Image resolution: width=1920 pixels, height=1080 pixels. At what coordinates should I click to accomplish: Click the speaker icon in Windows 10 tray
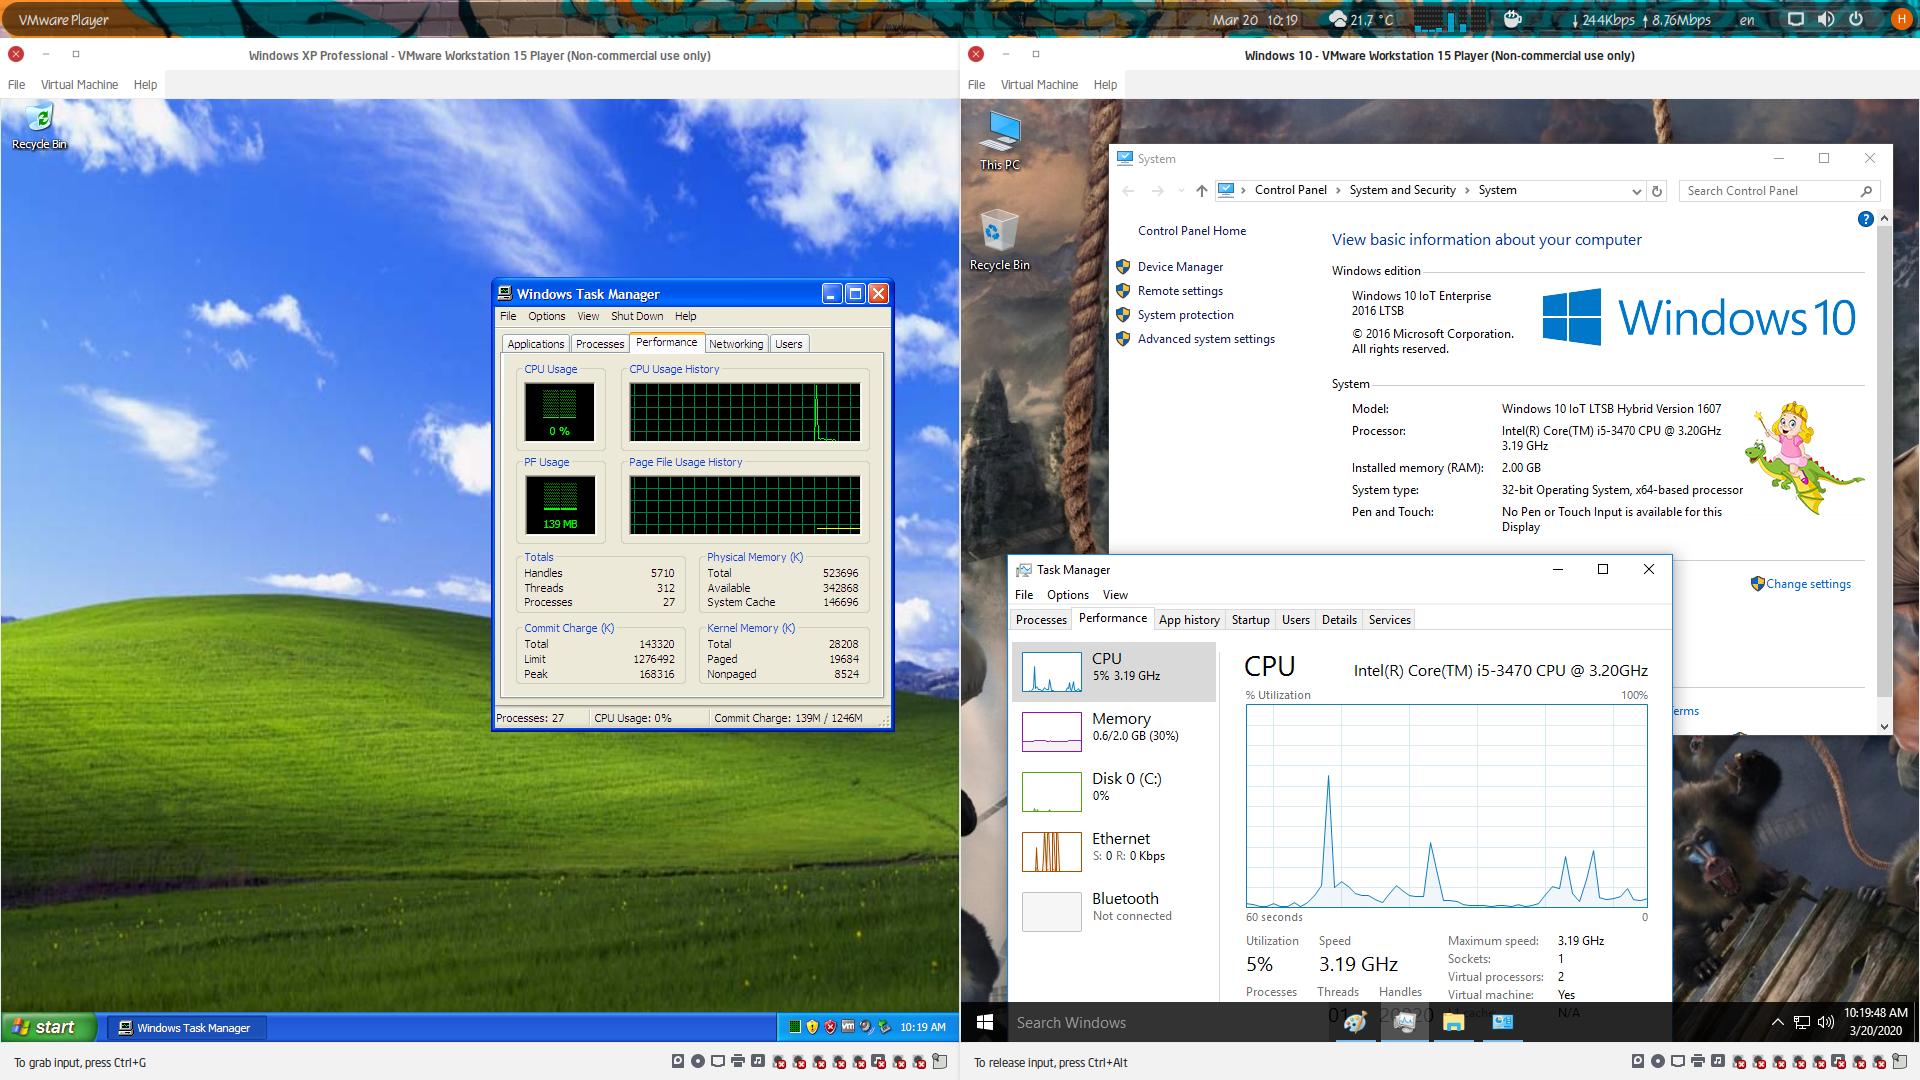1826,1022
